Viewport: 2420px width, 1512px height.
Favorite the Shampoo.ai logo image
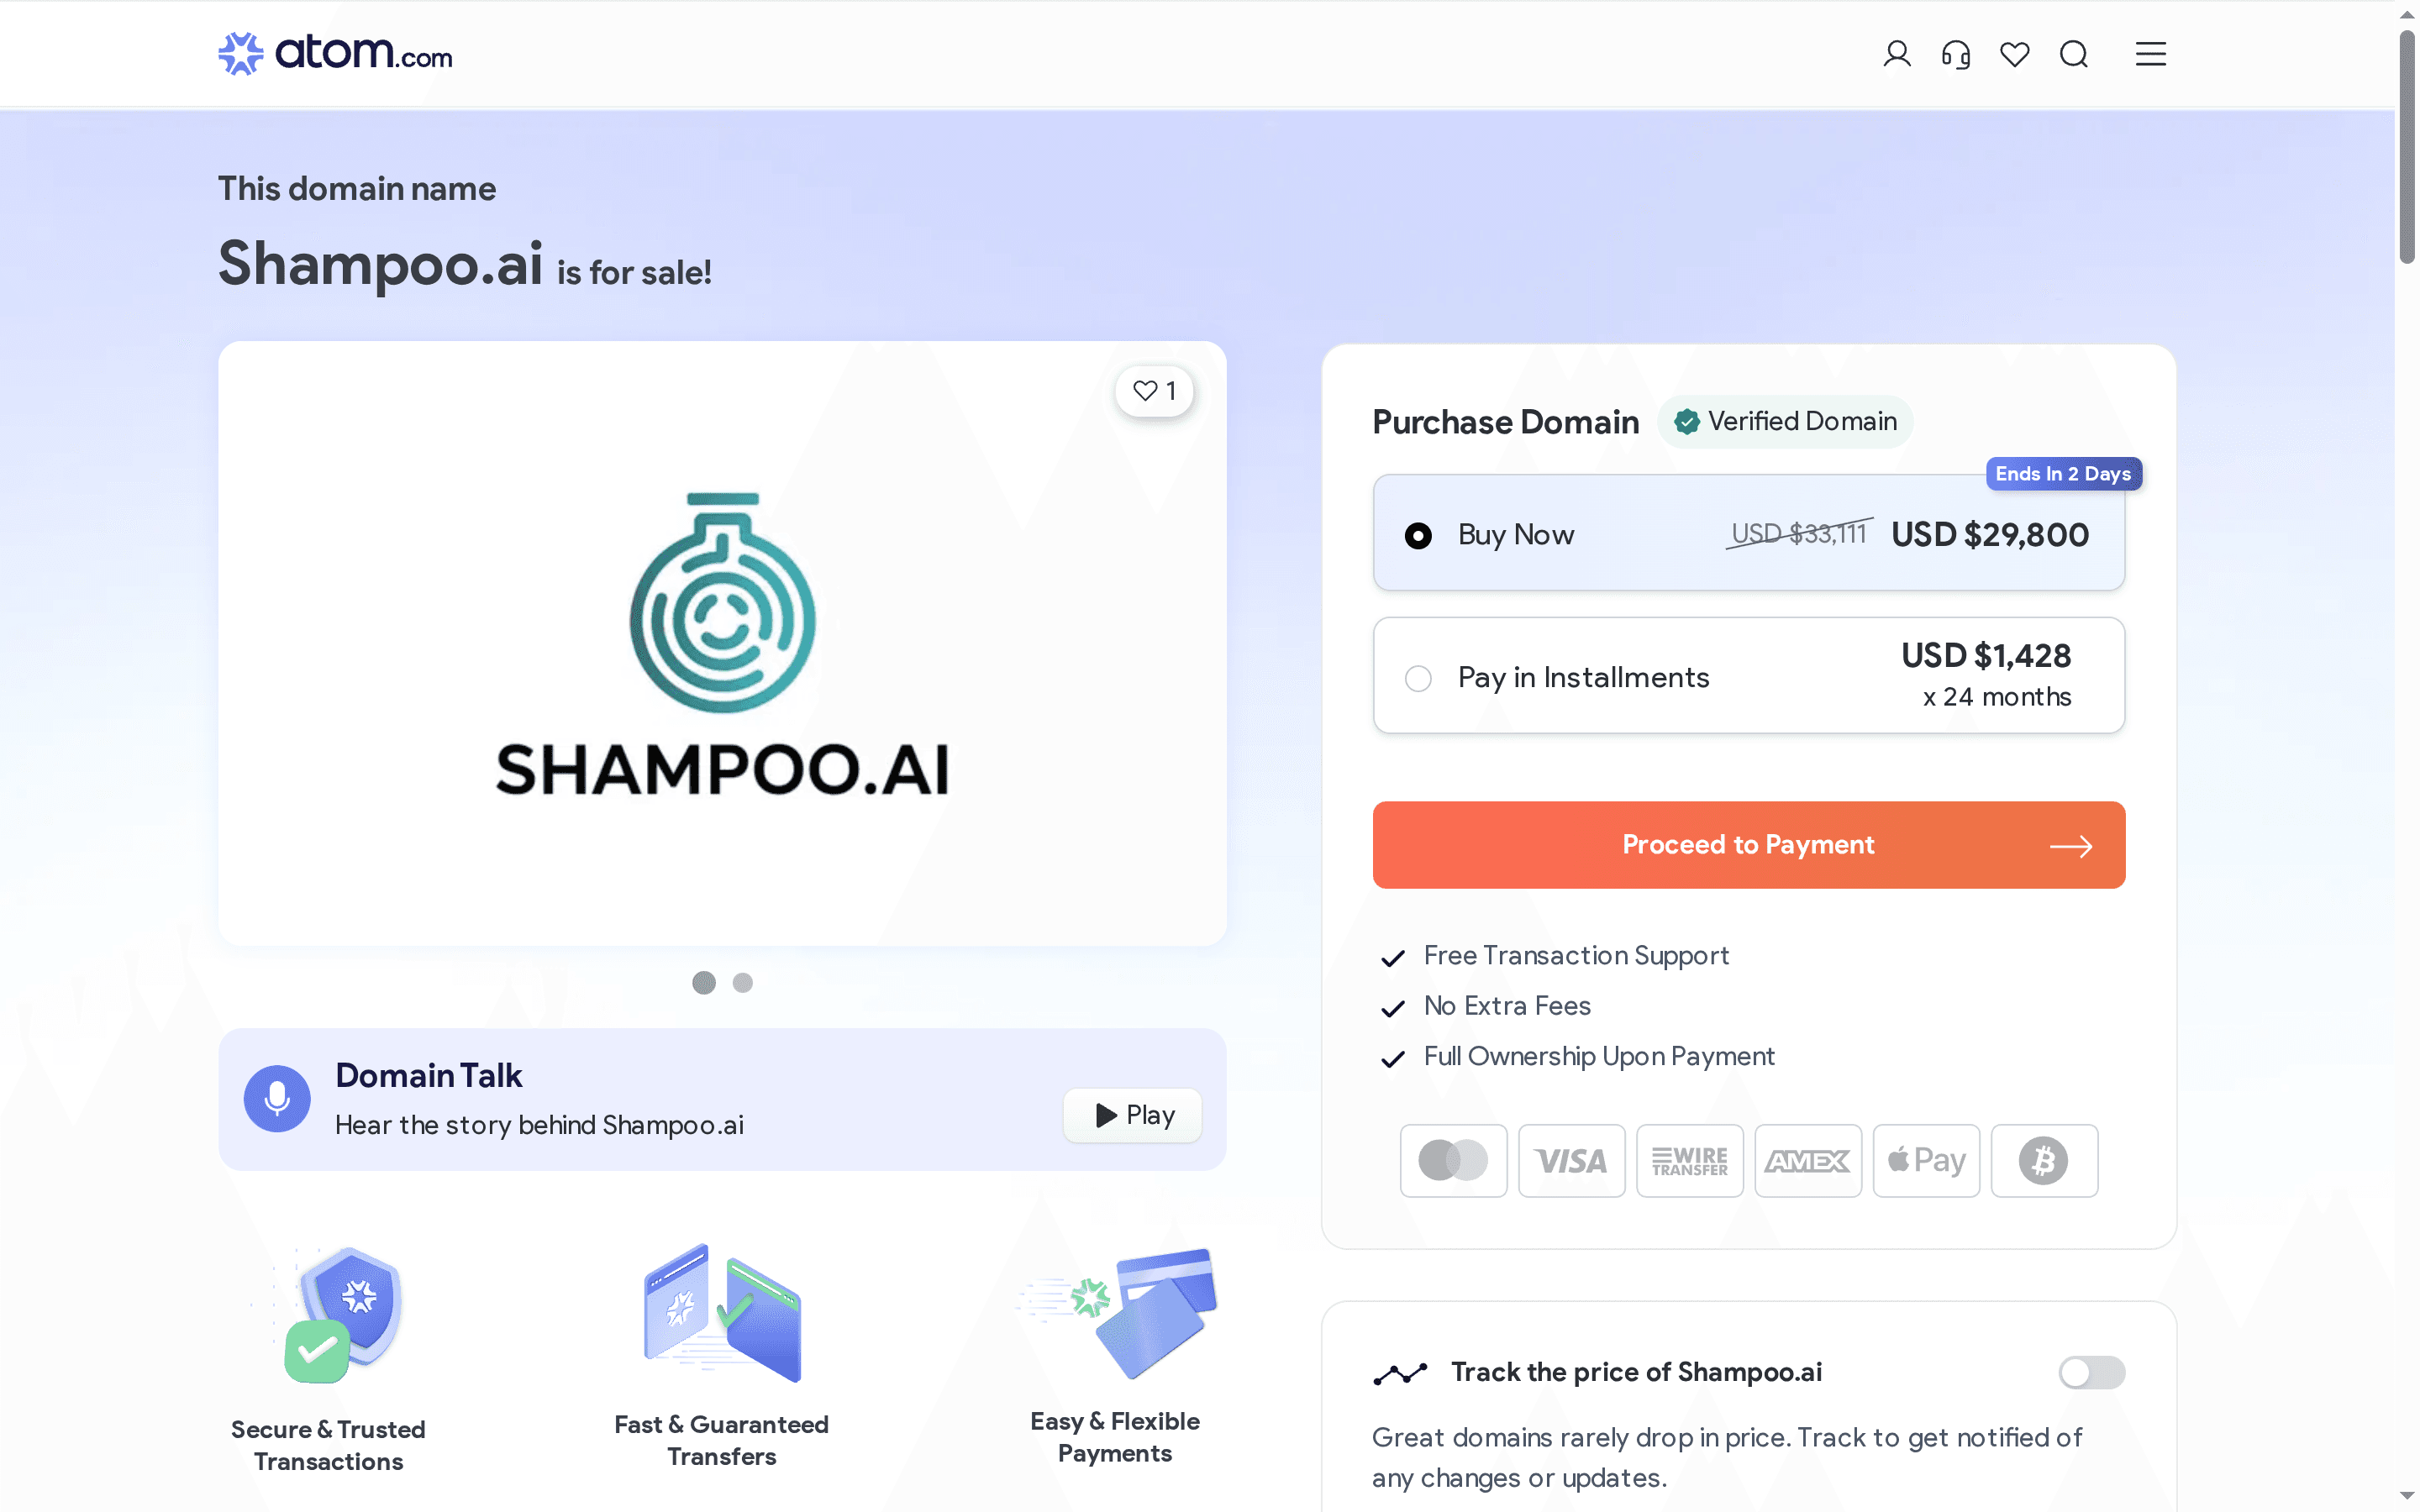tap(1154, 391)
